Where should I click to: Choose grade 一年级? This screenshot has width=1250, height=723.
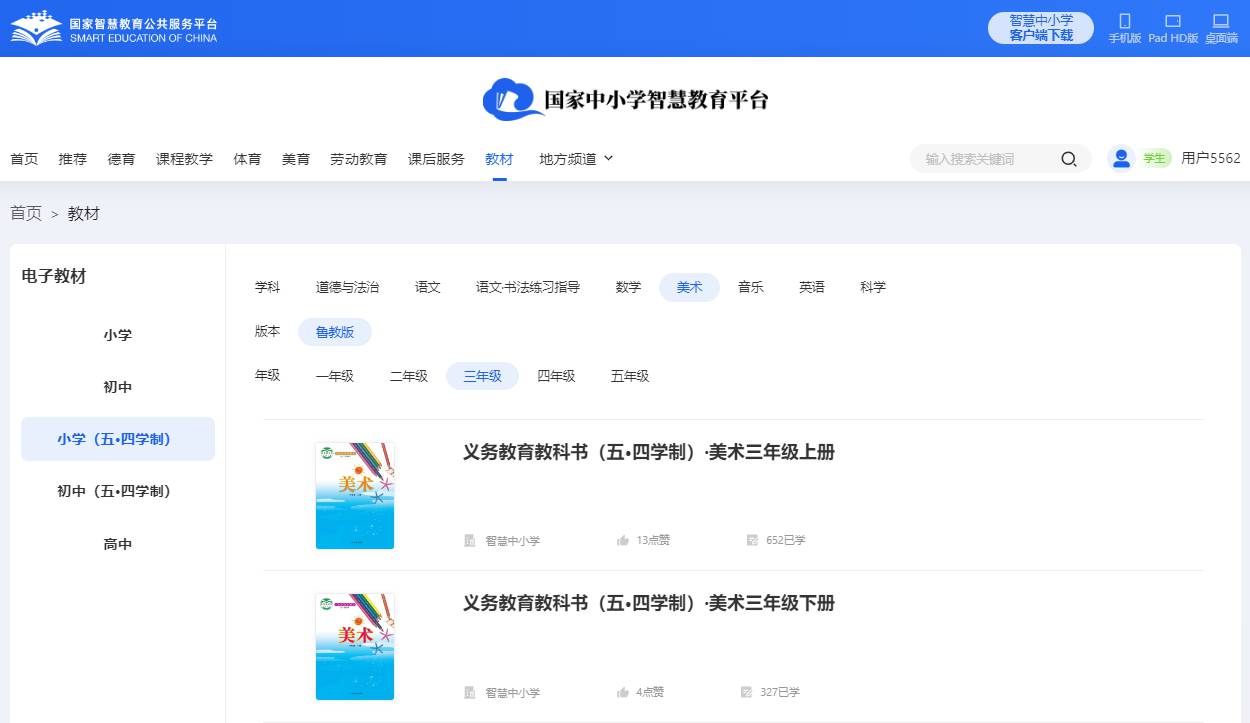coord(335,376)
